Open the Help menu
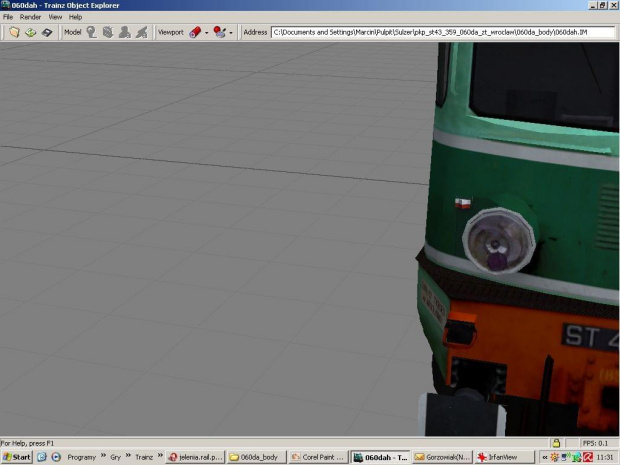This screenshot has height=465, width=620. (x=75, y=17)
